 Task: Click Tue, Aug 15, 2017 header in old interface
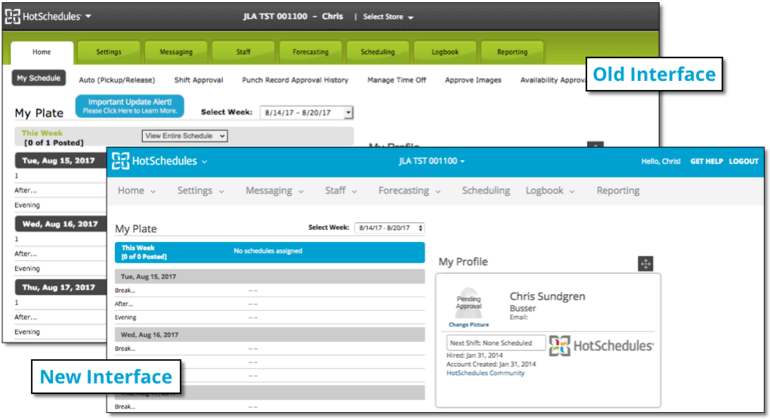tap(60, 161)
